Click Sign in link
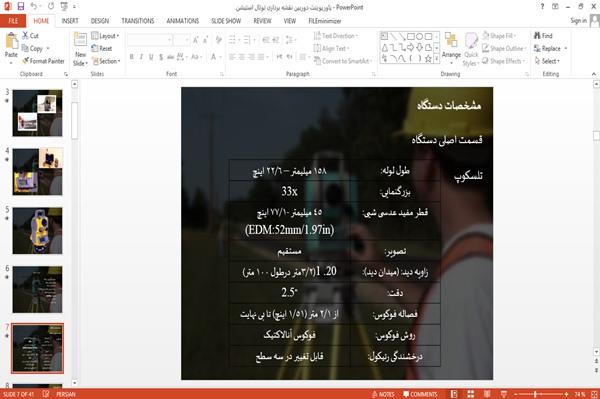This screenshot has width=600, height=399. coord(578,20)
